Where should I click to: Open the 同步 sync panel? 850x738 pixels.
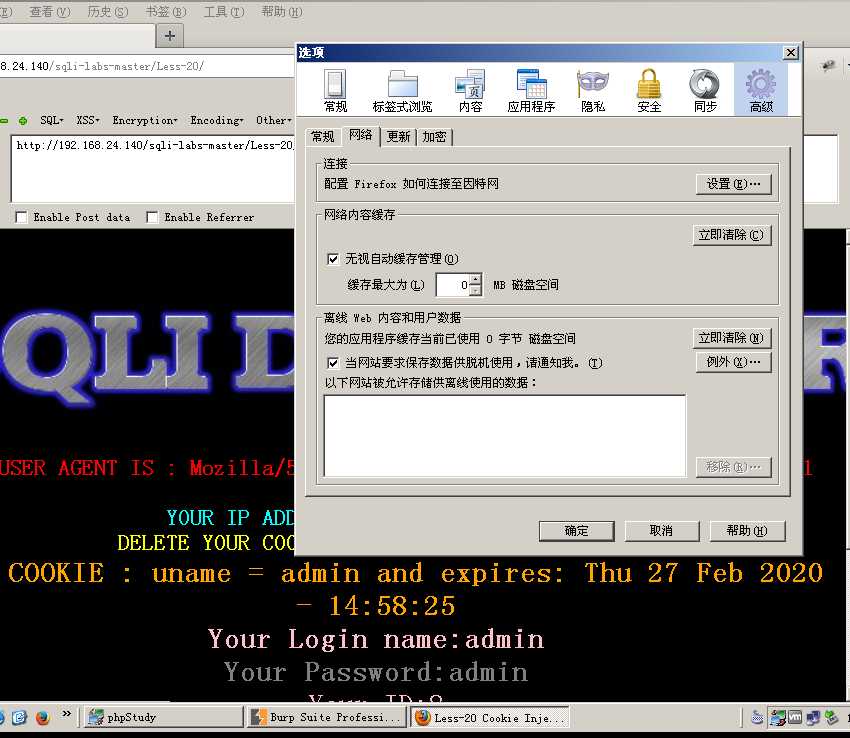(705, 91)
